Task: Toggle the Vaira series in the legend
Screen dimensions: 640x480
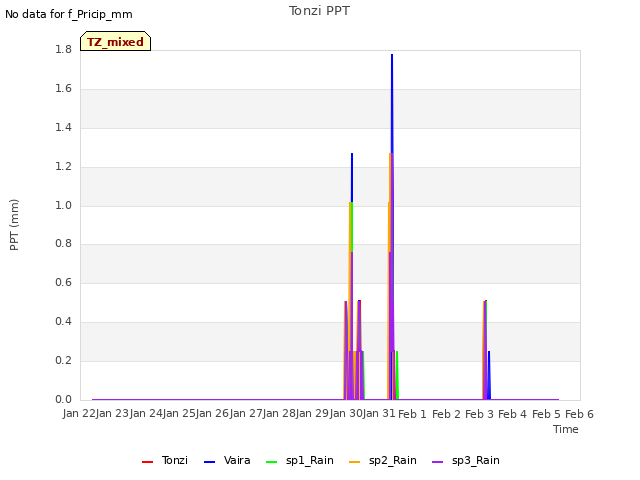Action: pyautogui.click(x=227, y=460)
